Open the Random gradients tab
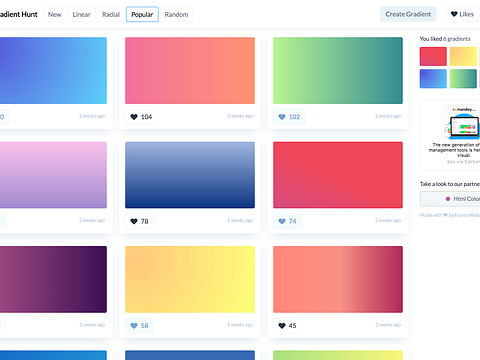This screenshot has height=360, width=480. pos(176,14)
